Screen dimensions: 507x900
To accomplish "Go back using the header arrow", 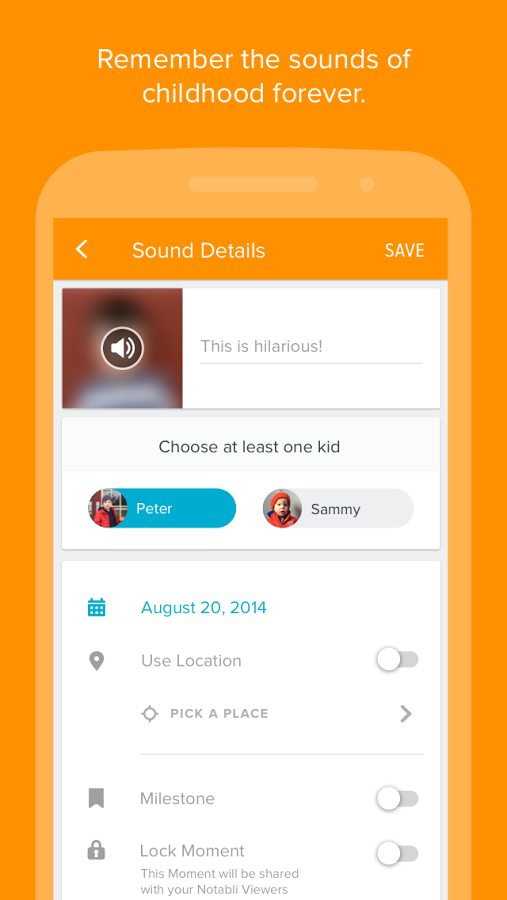I will (x=82, y=250).
